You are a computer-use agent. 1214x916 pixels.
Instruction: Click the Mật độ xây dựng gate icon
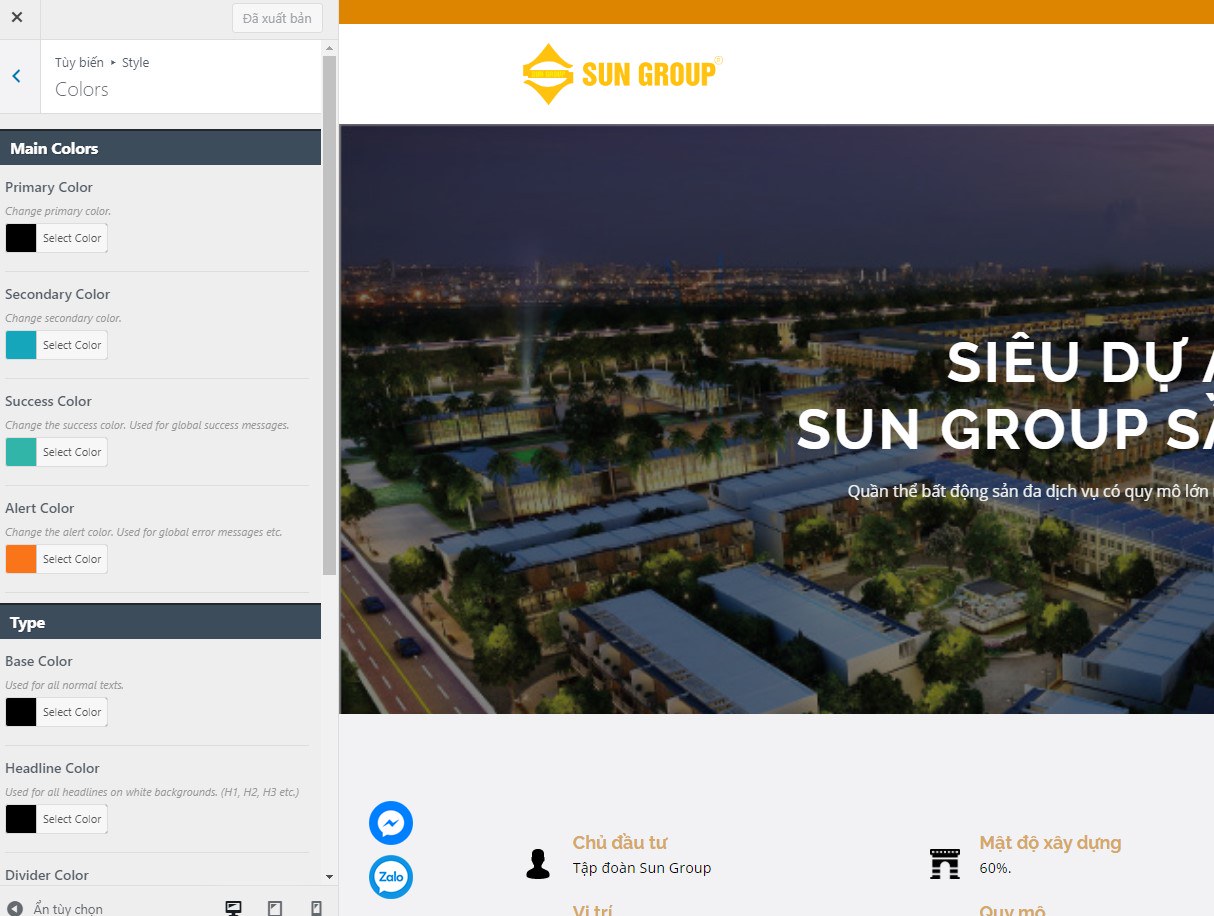pyautogui.click(x=944, y=863)
